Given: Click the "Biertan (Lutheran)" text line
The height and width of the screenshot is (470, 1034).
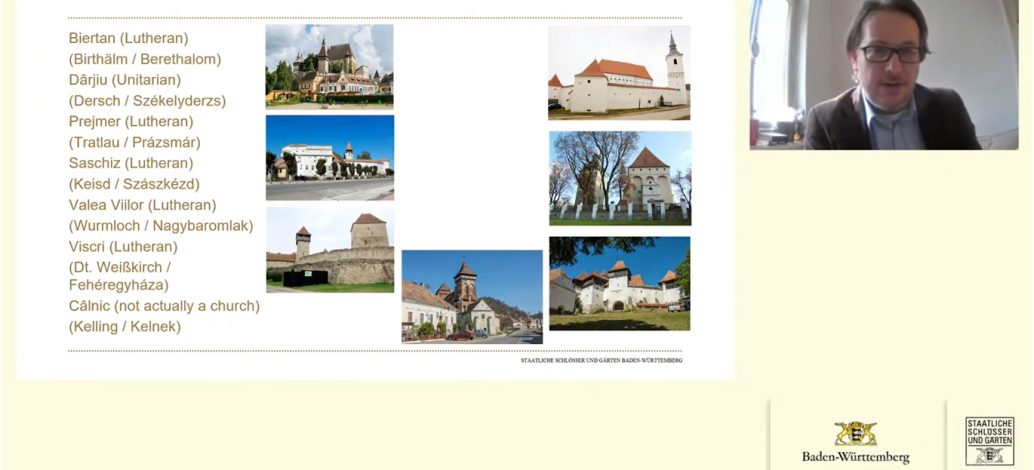Looking at the screenshot, I should pyautogui.click(x=128, y=38).
